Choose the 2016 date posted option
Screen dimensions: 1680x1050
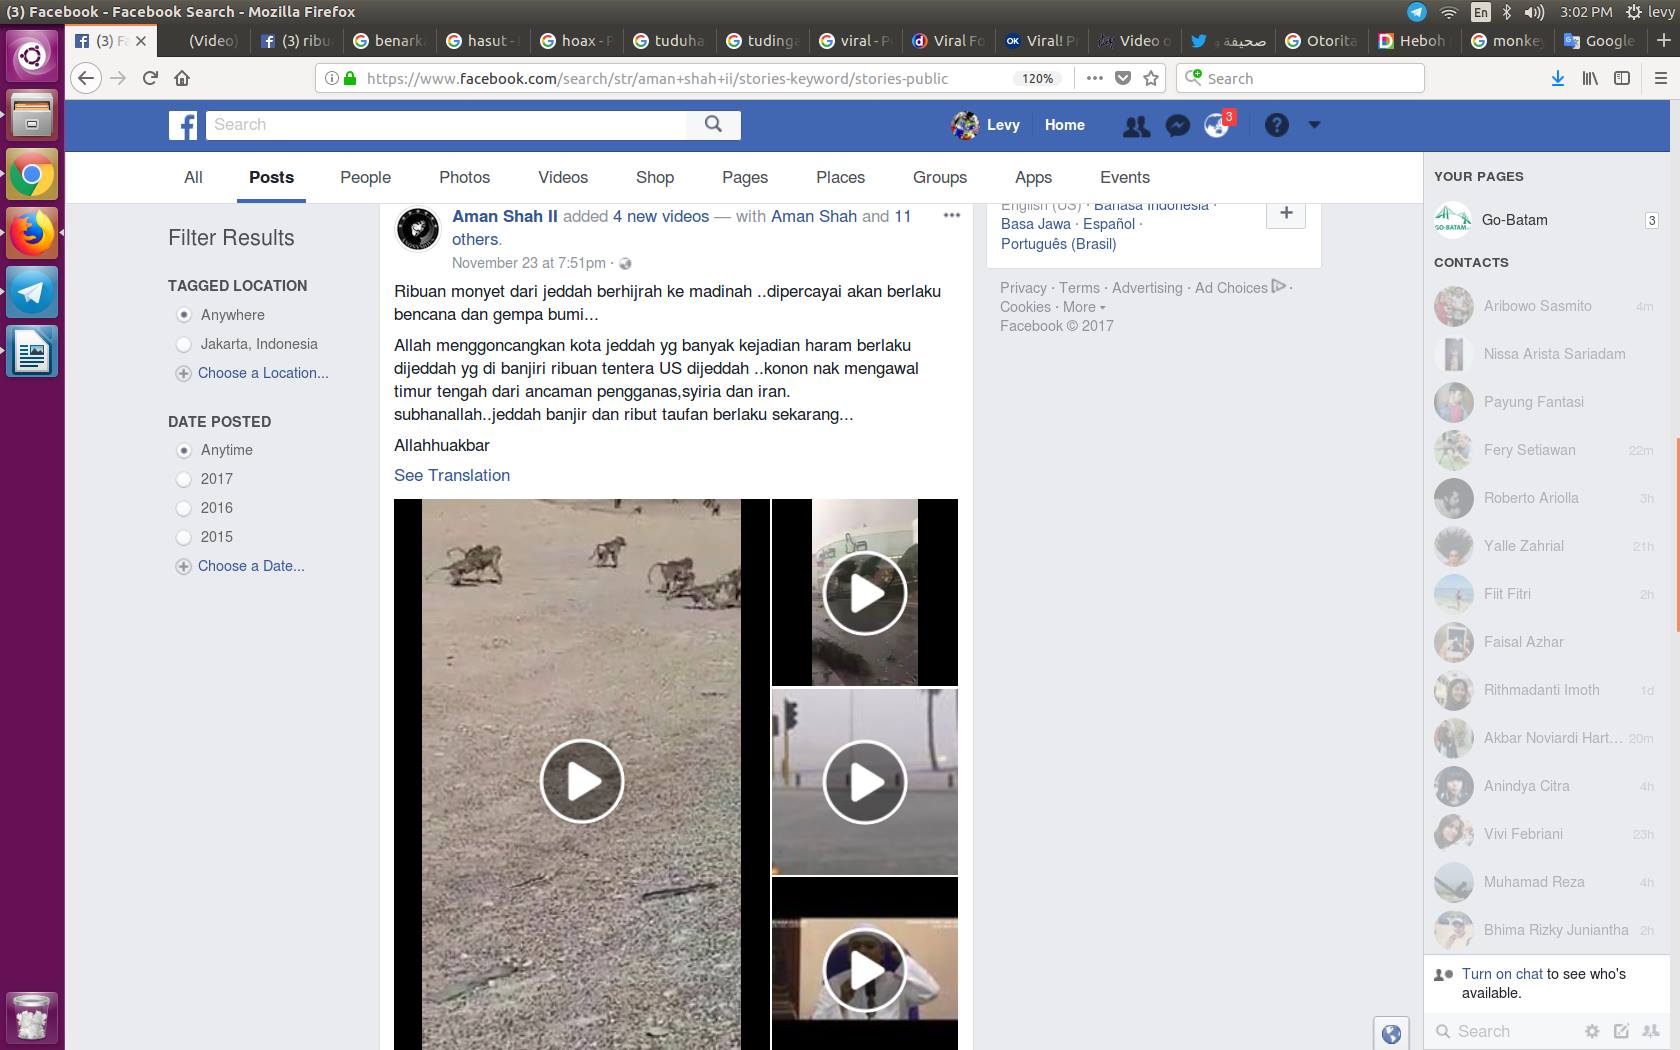tap(184, 508)
